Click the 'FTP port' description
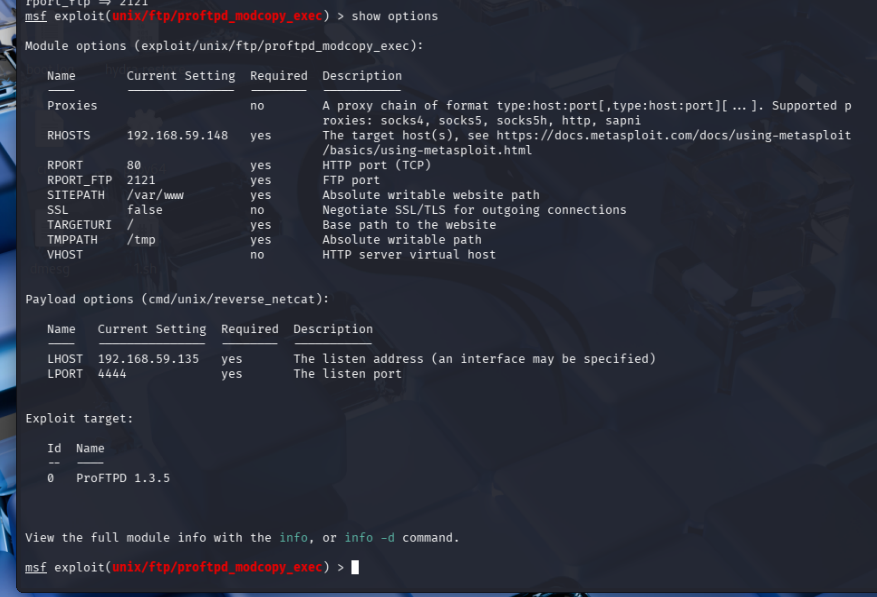This screenshot has width=877, height=597. (351, 180)
